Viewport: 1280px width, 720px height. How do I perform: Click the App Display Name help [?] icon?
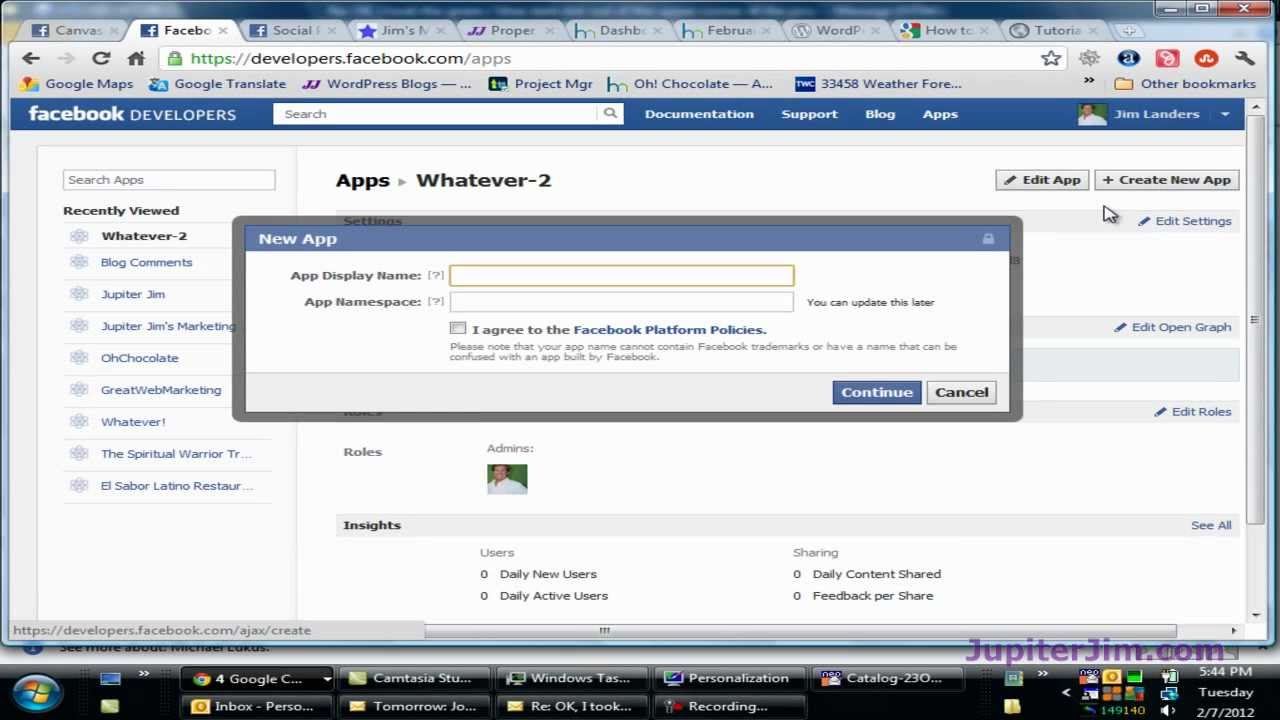click(436, 275)
